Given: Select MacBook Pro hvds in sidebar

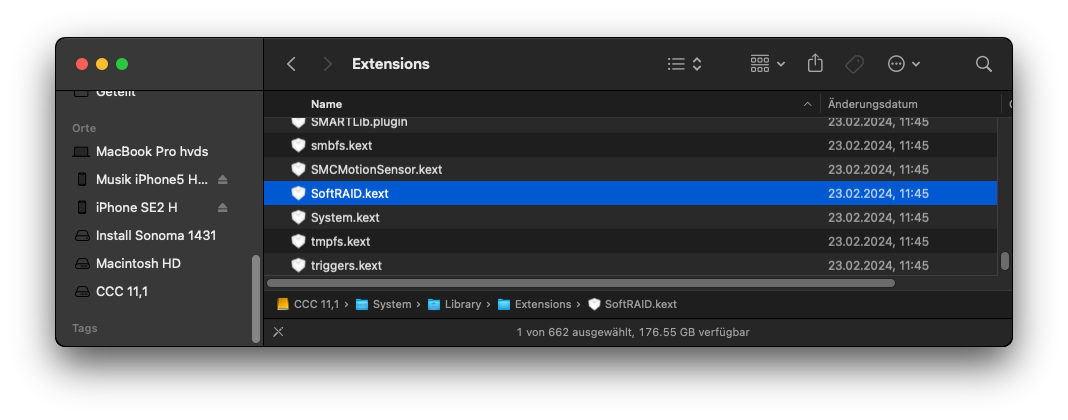Looking at the screenshot, I should coord(151,152).
